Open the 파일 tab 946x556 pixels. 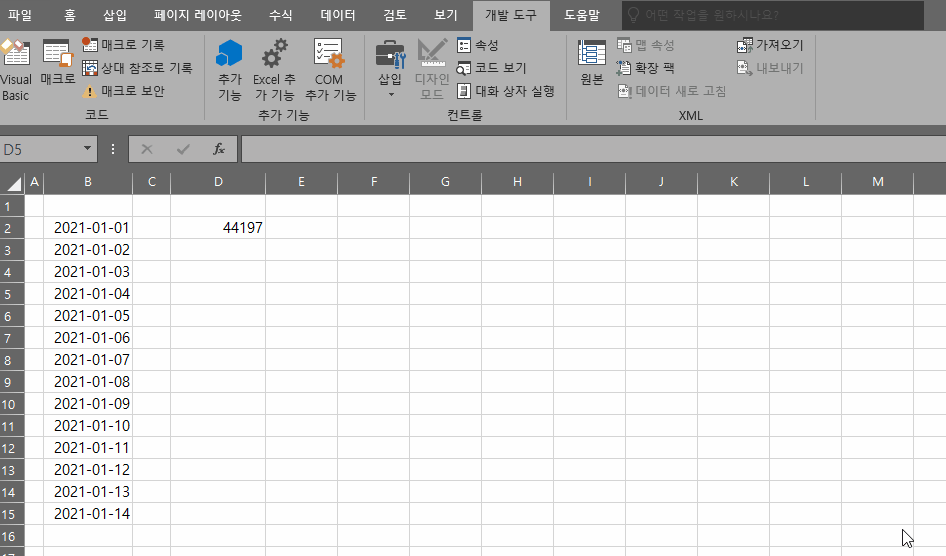coord(20,15)
